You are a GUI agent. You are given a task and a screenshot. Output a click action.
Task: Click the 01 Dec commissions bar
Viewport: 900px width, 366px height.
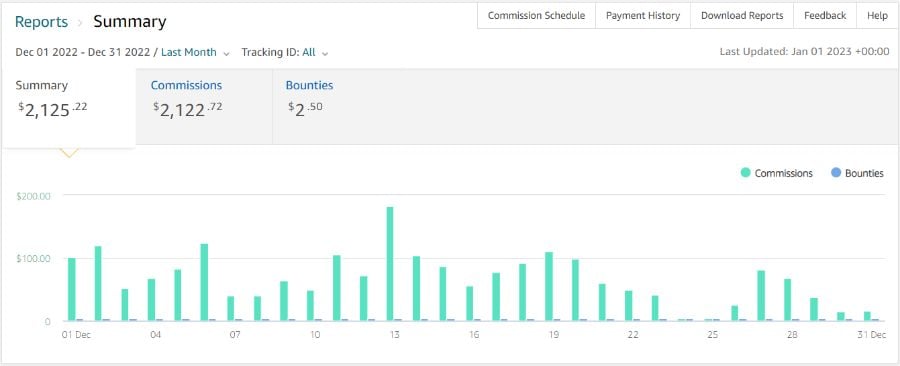pyautogui.click(x=72, y=289)
